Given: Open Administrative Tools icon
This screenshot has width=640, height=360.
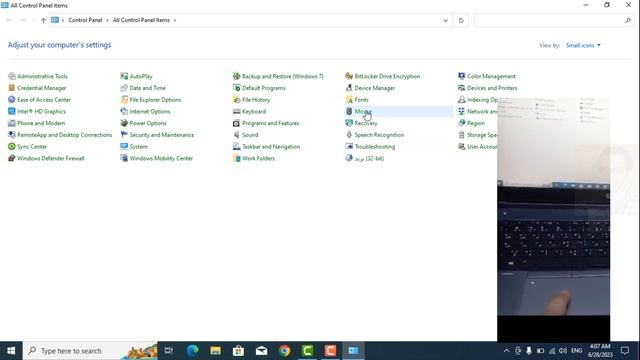Looking at the screenshot, I should (12, 76).
